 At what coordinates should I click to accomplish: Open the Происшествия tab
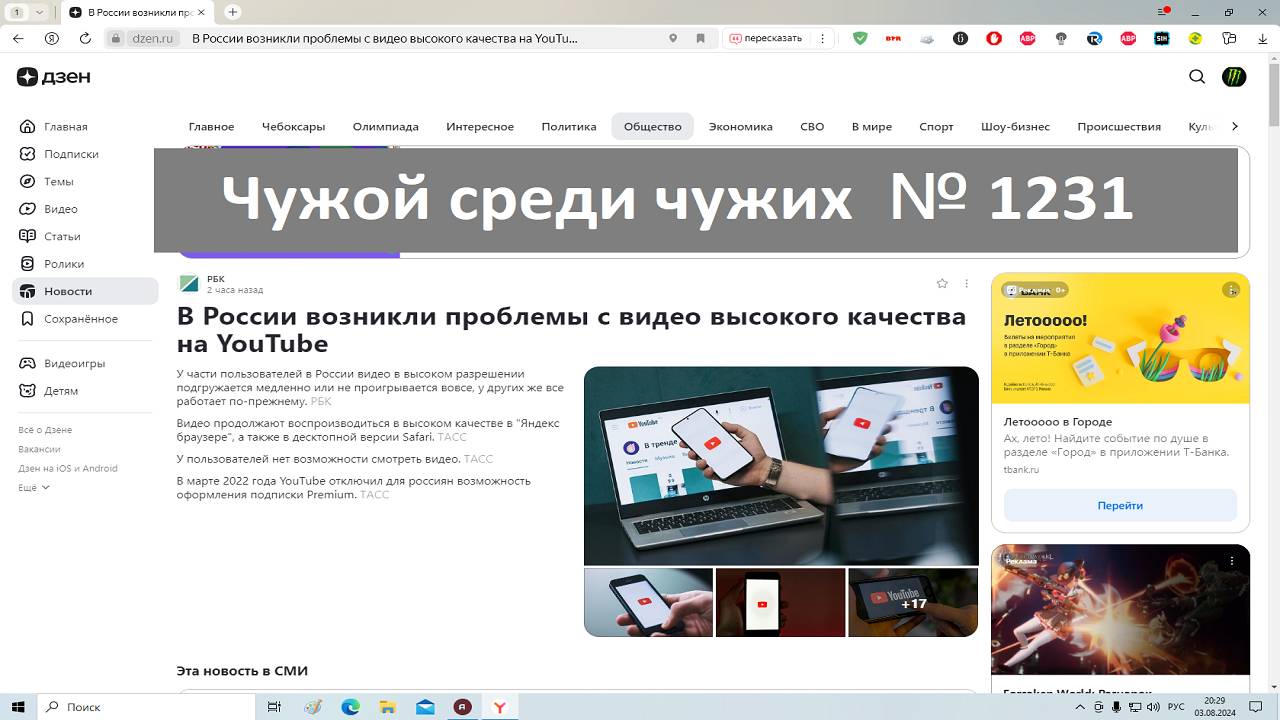(1119, 127)
